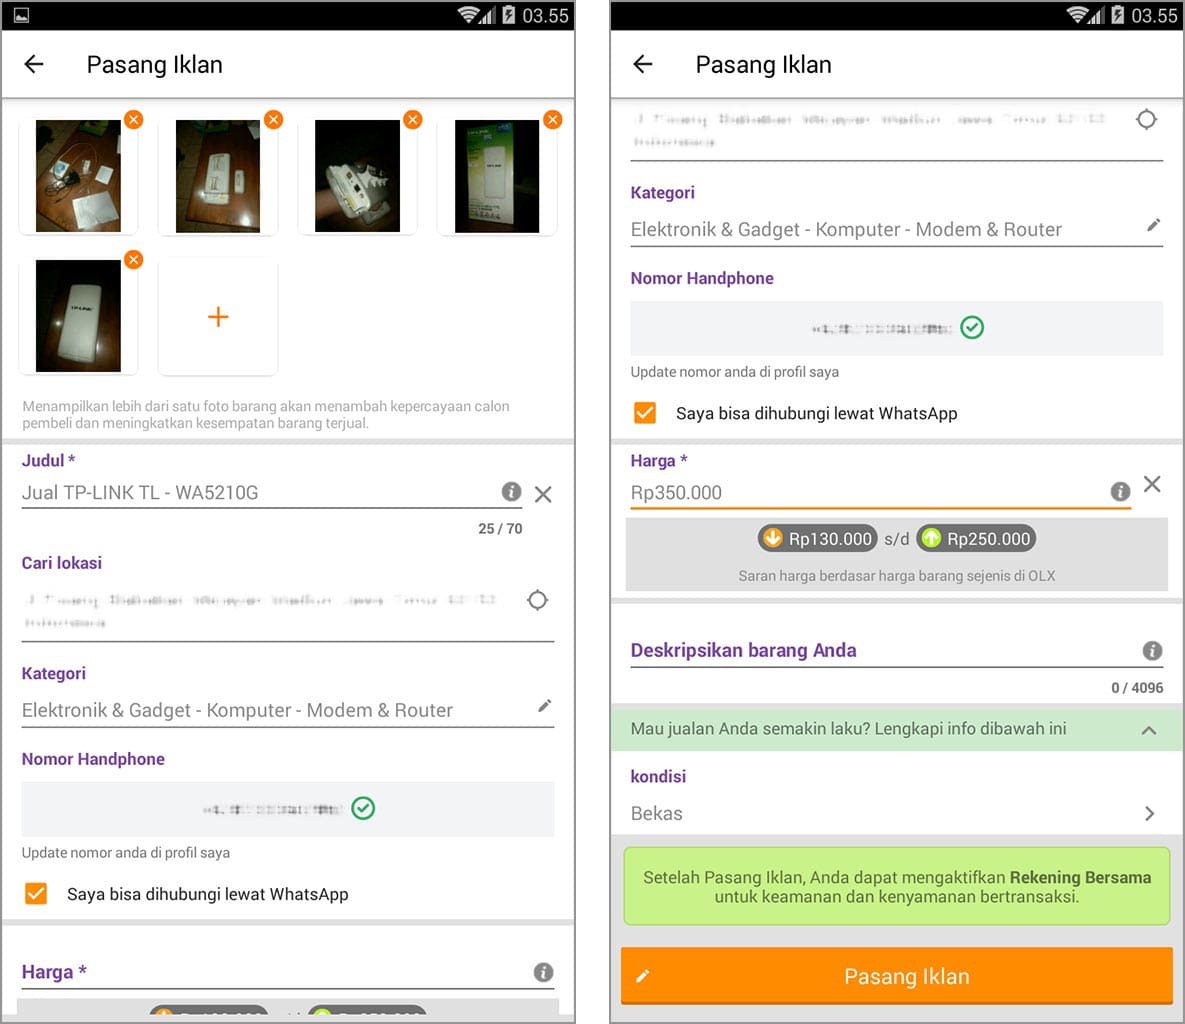Image resolution: width=1185 pixels, height=1024 pixels.
Task: Tap Deskripsikan barang Anda description field
Action: point(880,651)
